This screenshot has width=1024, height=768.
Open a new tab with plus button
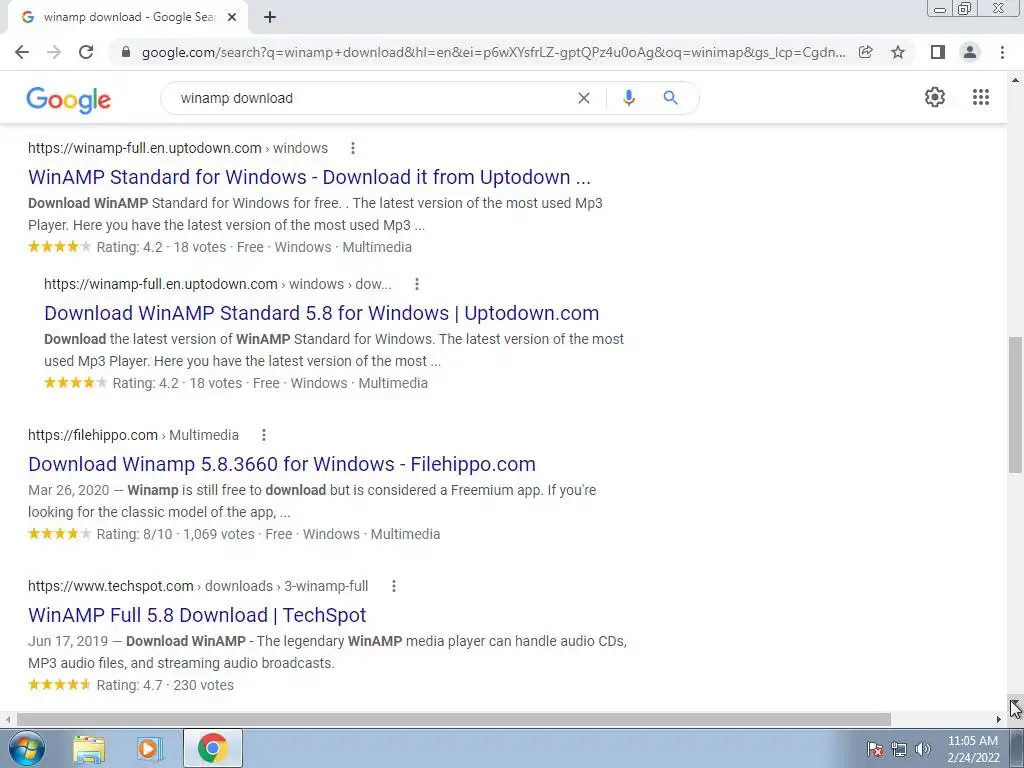270,17
